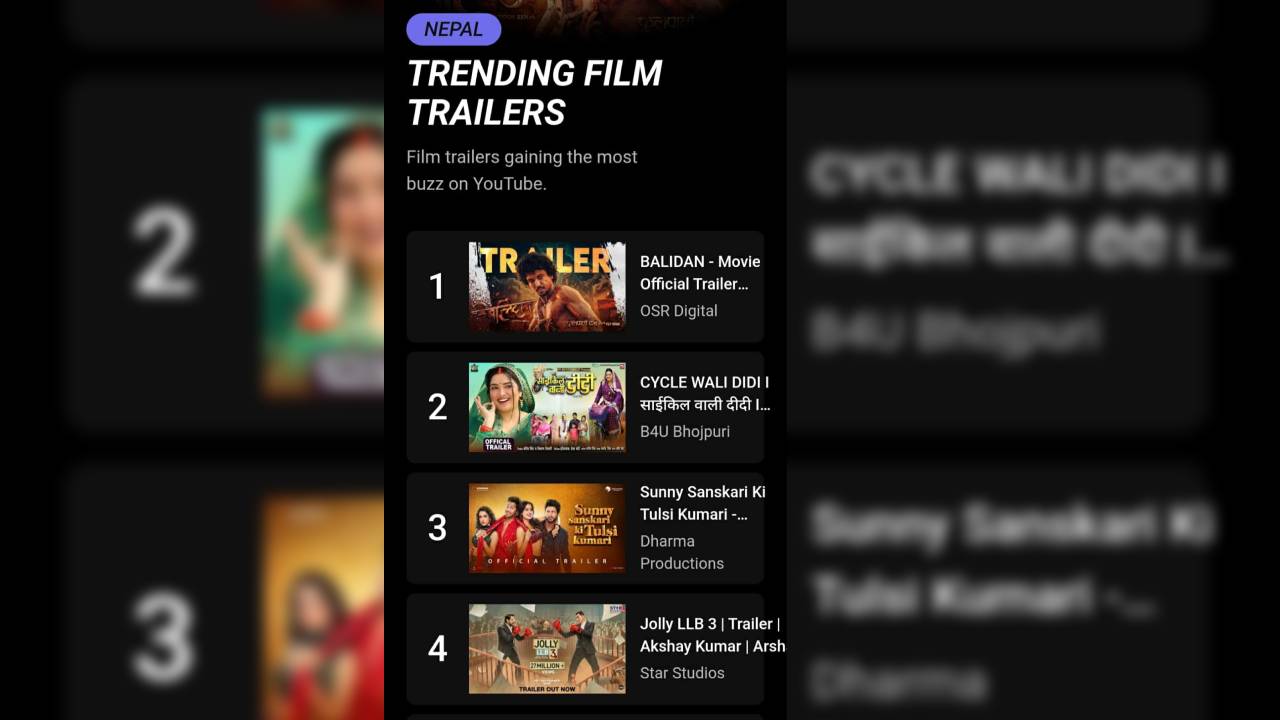The image size is (1280, 720).
Task: Click rank number 1 in the list
Action: 437,287
